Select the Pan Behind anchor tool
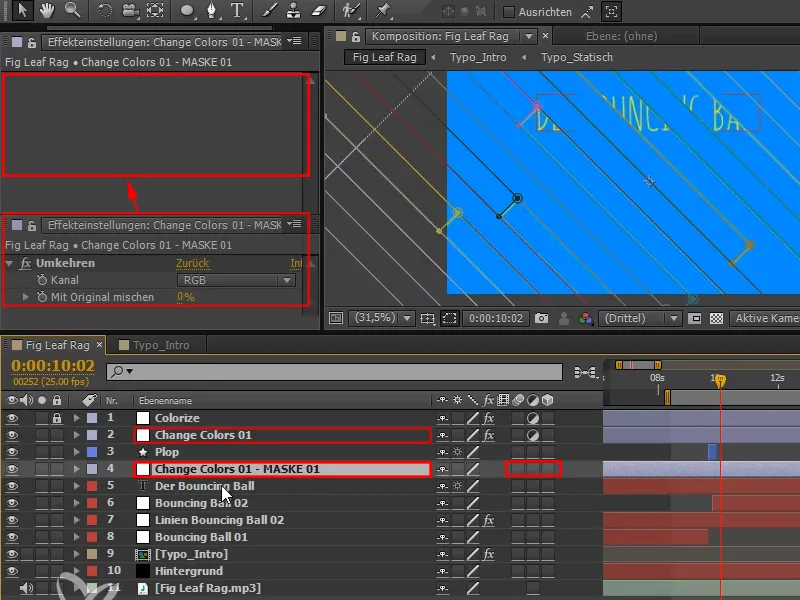 click(x=155, y=11)
